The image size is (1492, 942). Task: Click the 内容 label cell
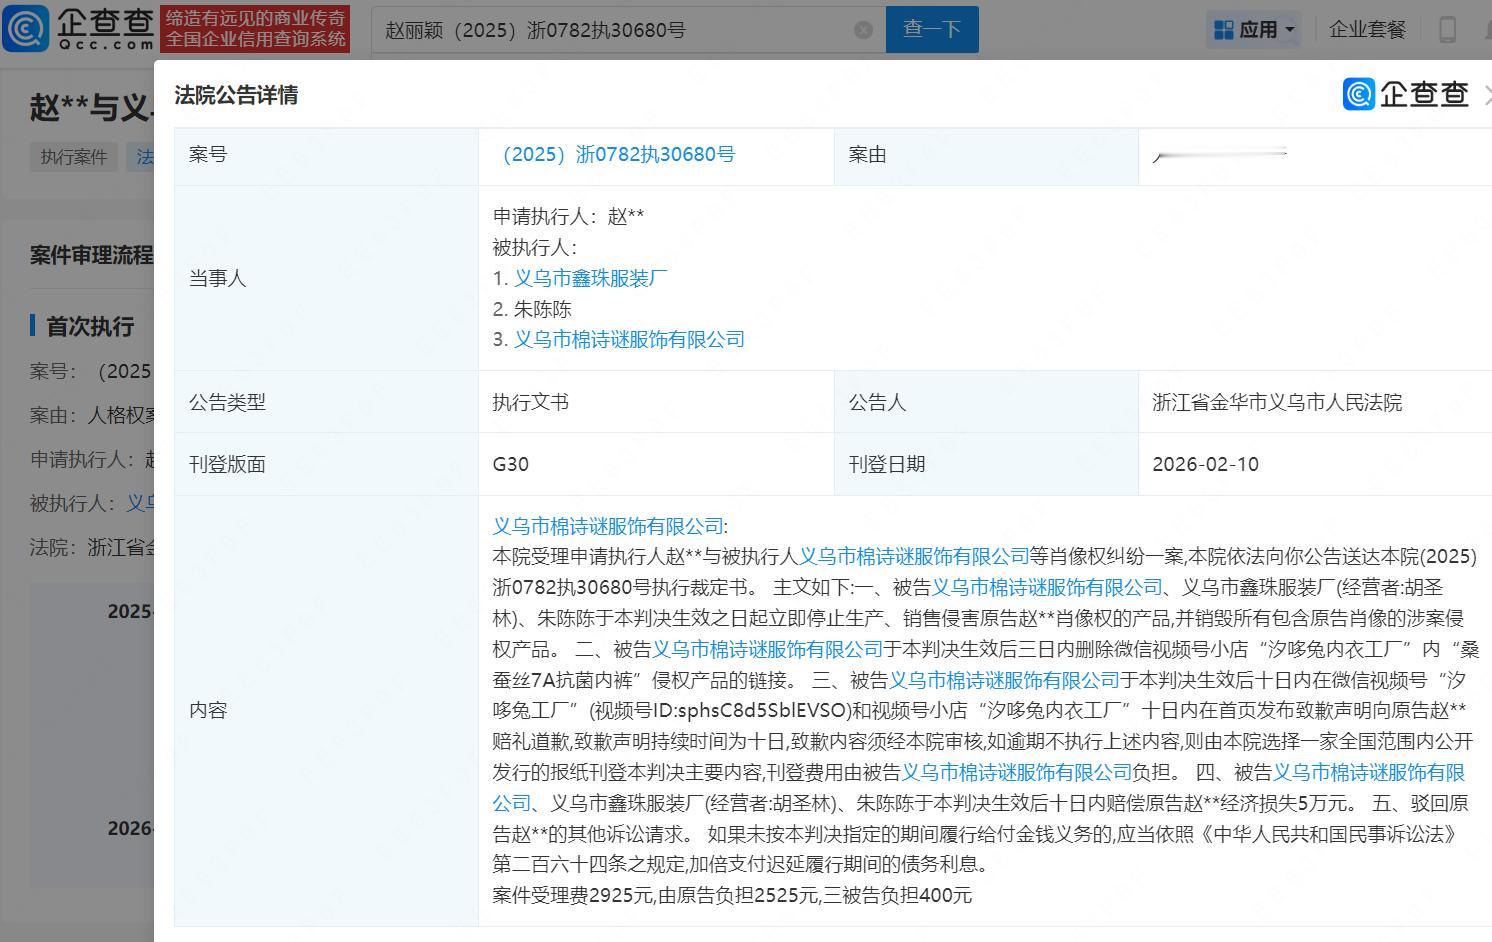326,710
